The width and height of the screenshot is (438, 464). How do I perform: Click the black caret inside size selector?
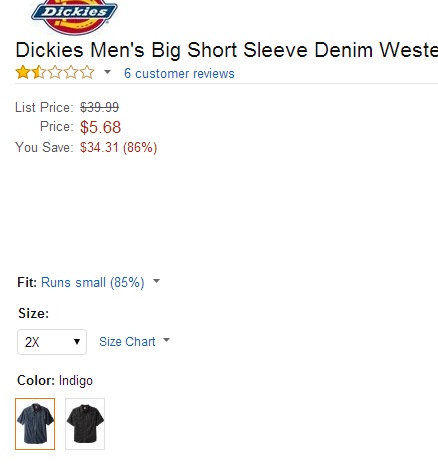77,342
